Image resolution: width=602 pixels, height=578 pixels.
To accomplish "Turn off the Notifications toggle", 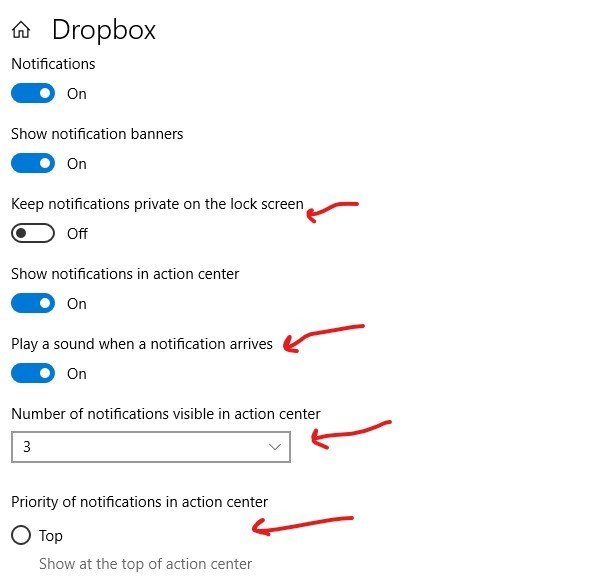I will click(x=33, y=93).
